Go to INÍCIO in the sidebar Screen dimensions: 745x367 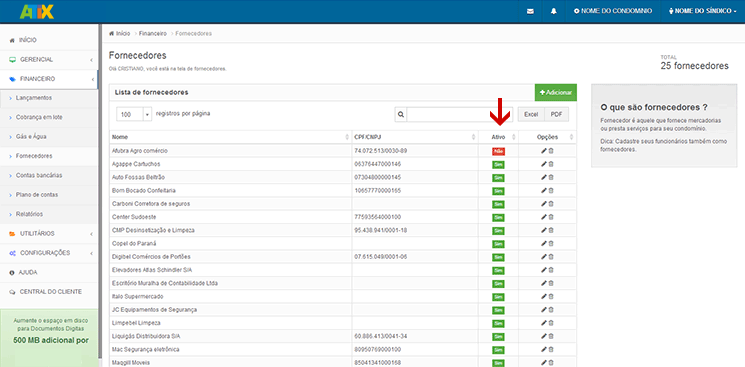tap(49, 40)
